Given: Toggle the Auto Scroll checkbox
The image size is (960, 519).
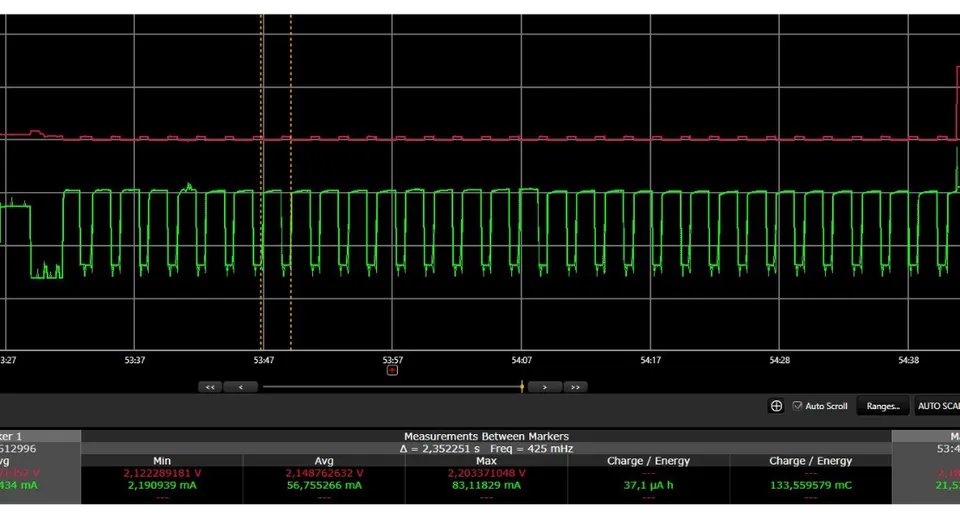Looking at the screenshot, I should 797,406.
